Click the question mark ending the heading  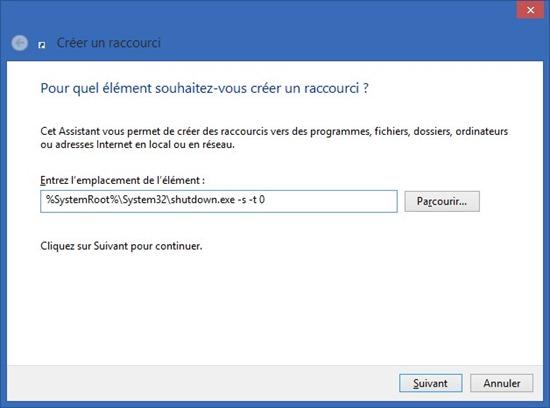pyautogui.click(x=365, y=88)
